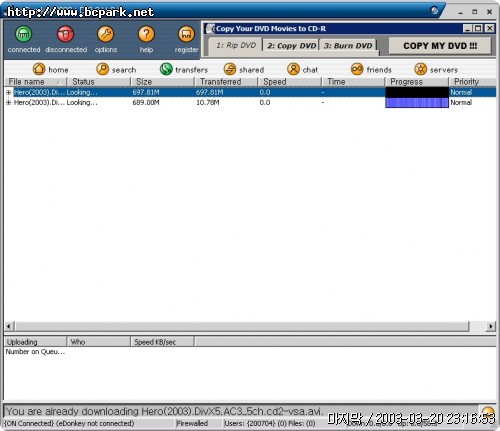Screen dimensions: 500x431
Task: Click the orange status icon at bottom right
Action: pos(488,412)
